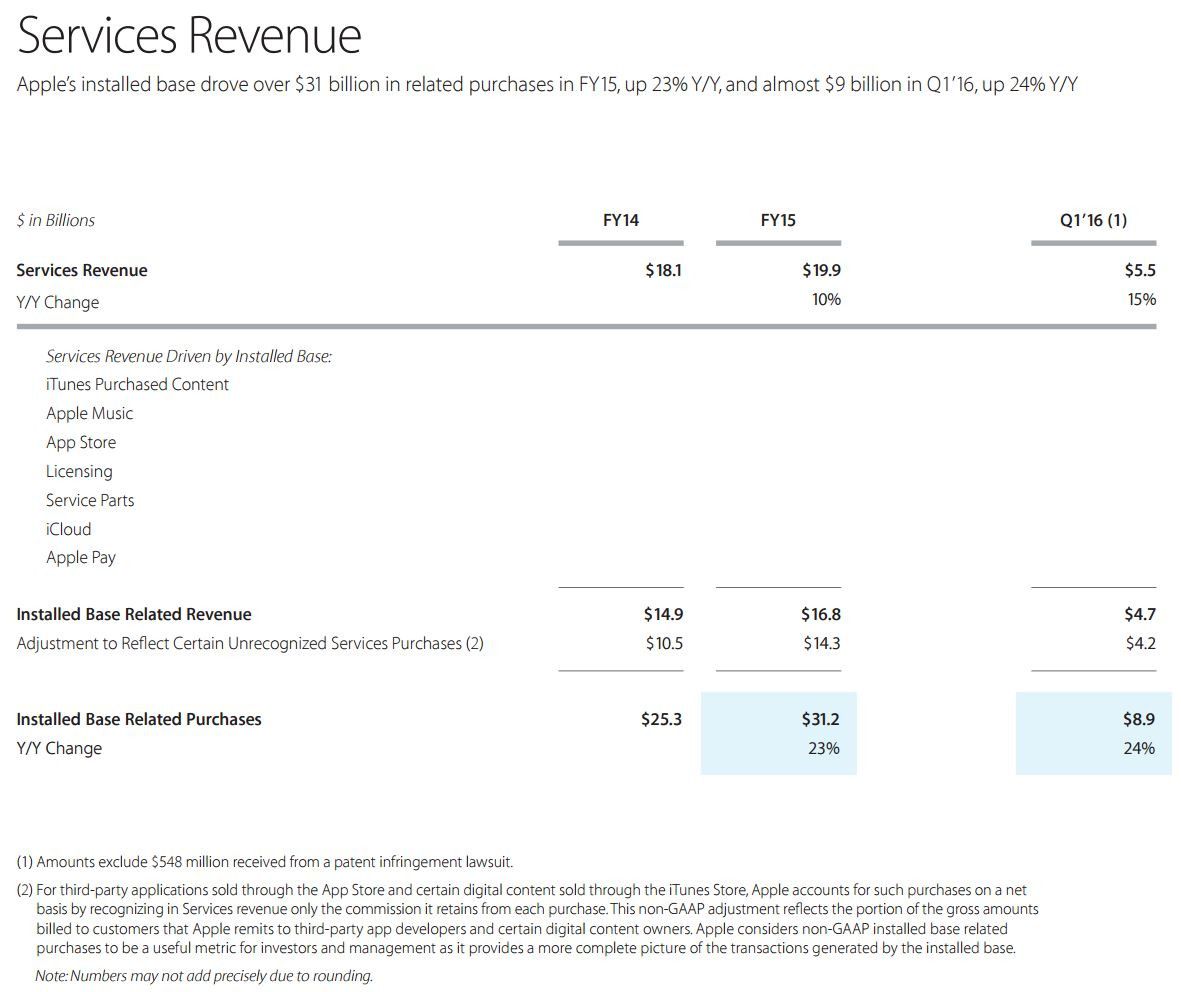
Task: Select the highlighted 23% Y/Y change value
Action: tap(824, 749)
